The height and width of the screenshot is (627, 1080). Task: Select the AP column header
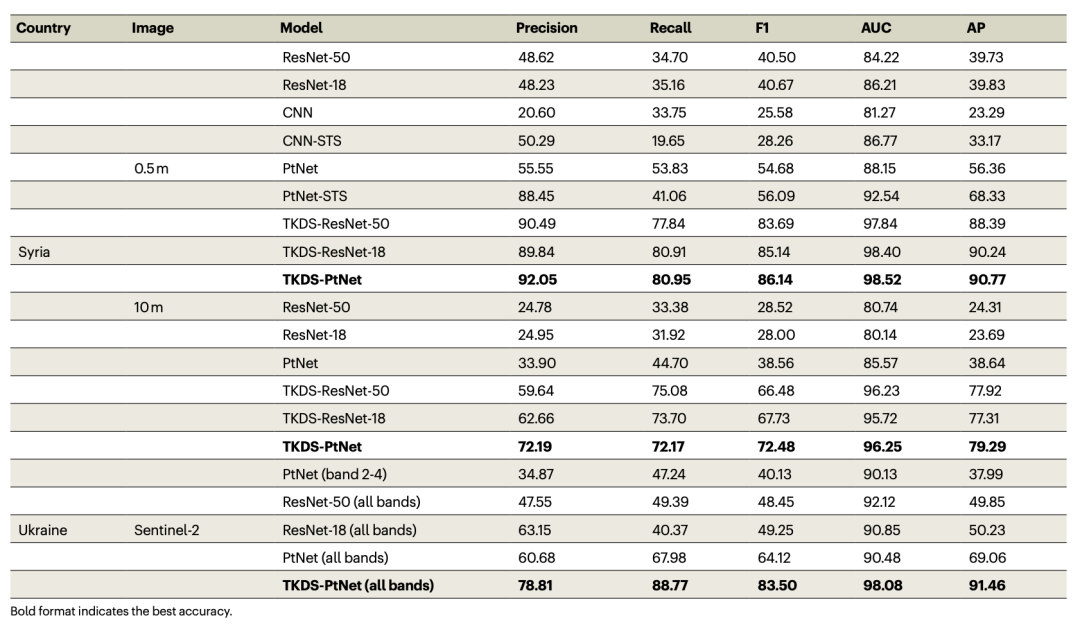pyautogui.click(x=975, y=28)
